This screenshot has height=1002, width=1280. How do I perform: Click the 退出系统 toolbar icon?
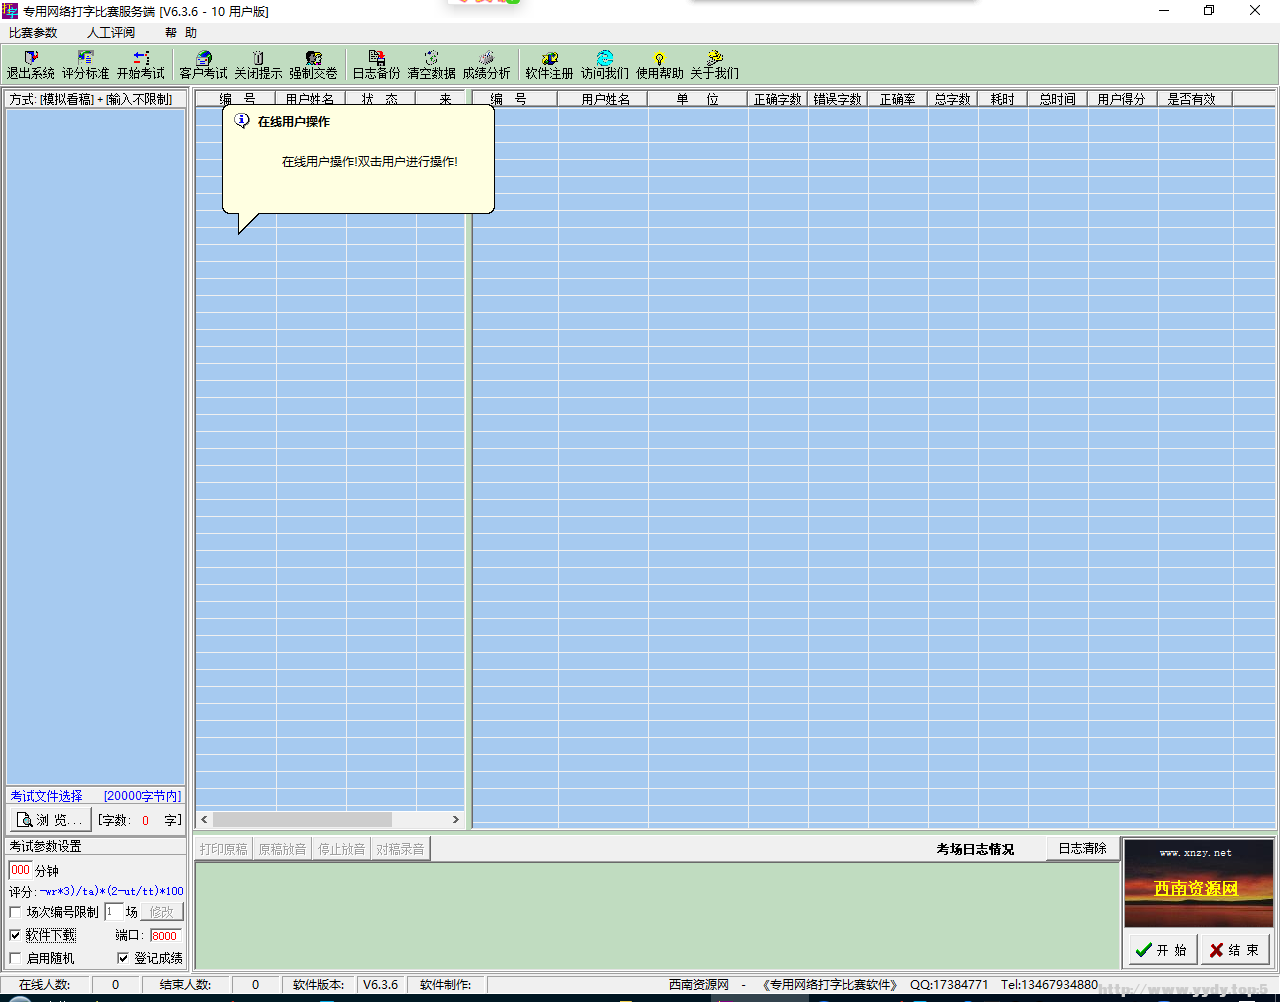[x=30, y=65]
